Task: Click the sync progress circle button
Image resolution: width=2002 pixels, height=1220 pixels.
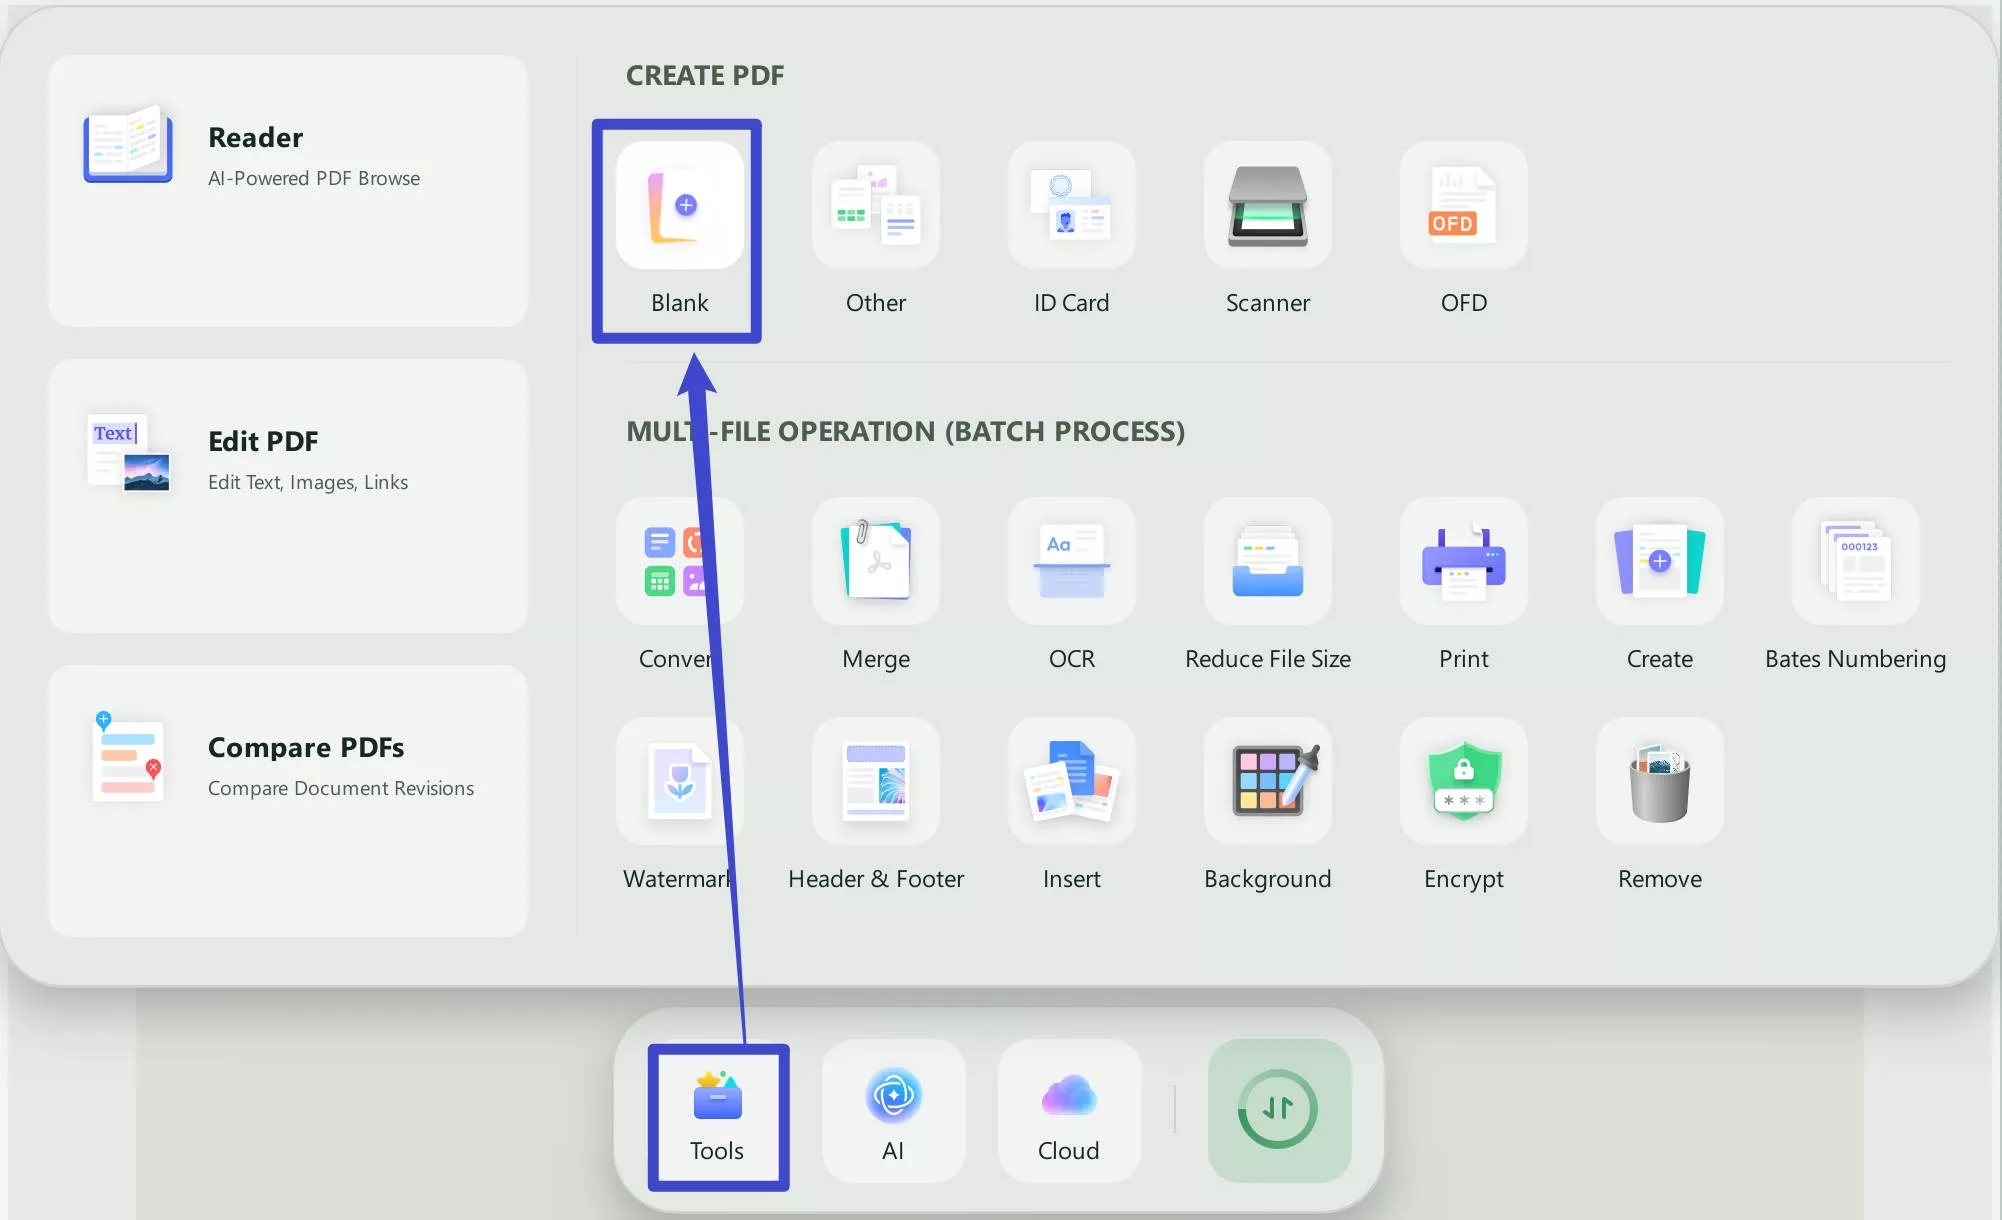Action: point(1280,1110)
